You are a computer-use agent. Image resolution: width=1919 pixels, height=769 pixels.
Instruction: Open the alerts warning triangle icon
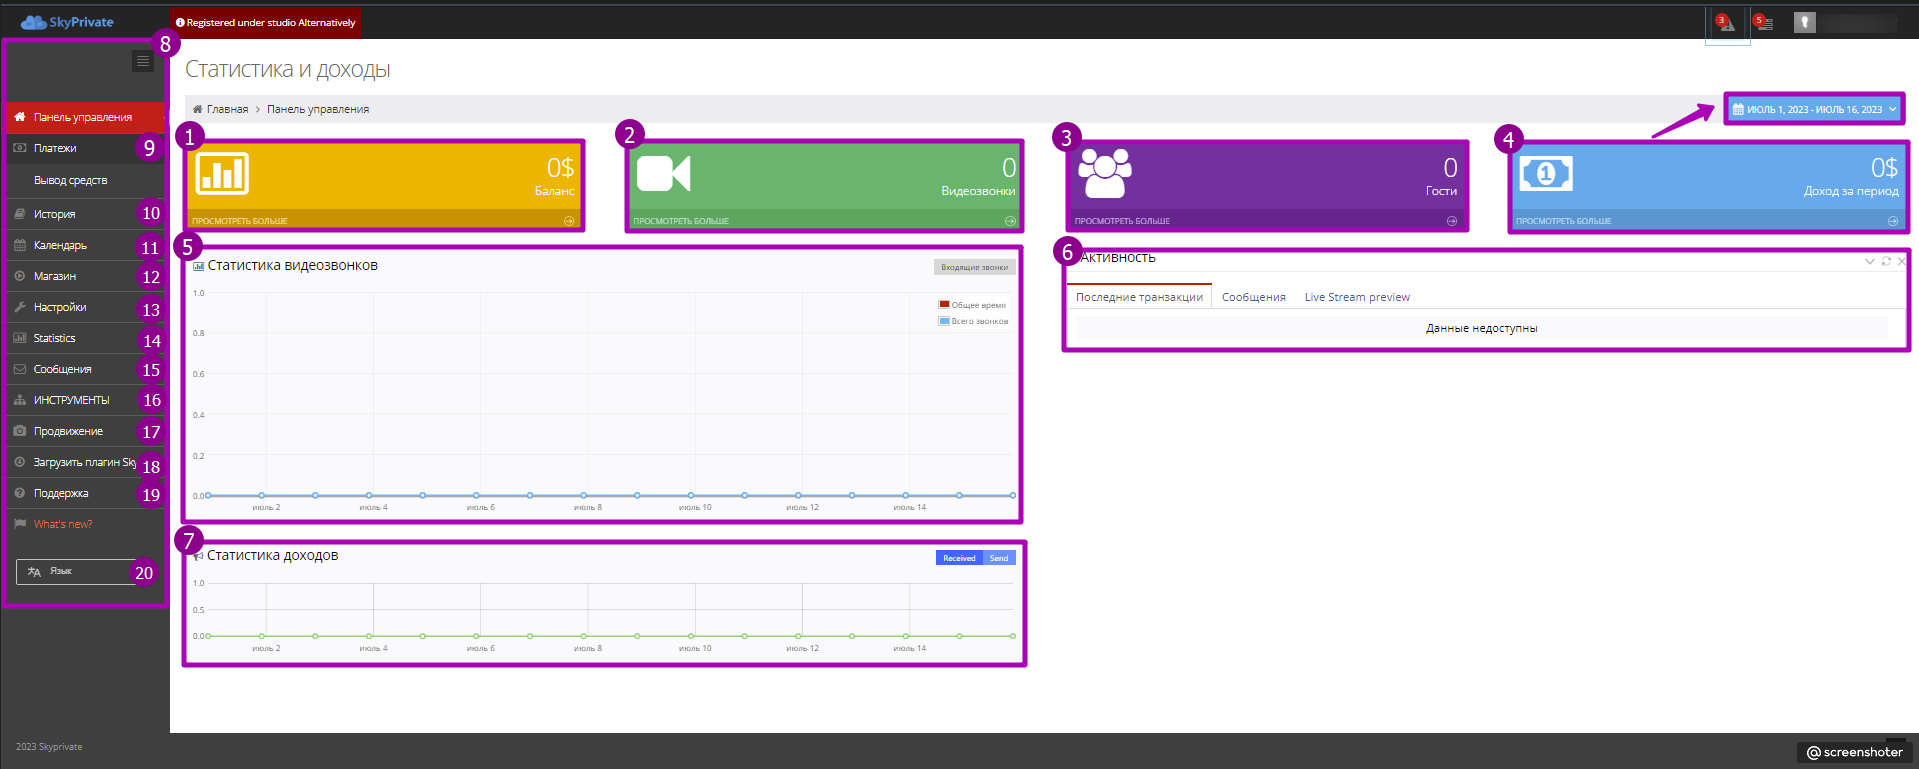(x=1726, y=23)
